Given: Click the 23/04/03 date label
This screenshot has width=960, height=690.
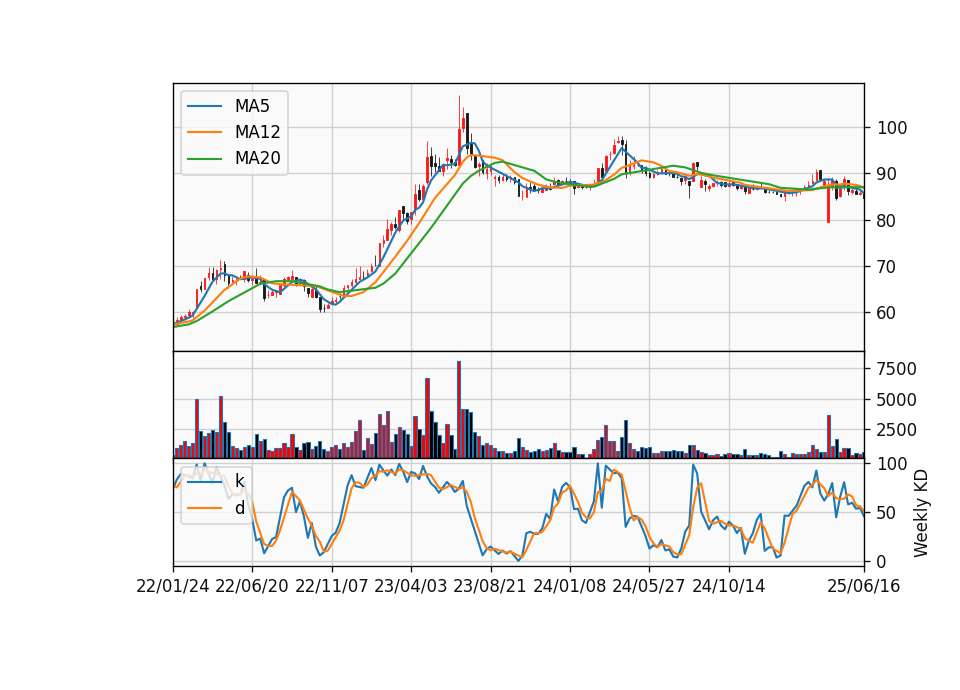Looking at the screenshot, I should point(411,586).
